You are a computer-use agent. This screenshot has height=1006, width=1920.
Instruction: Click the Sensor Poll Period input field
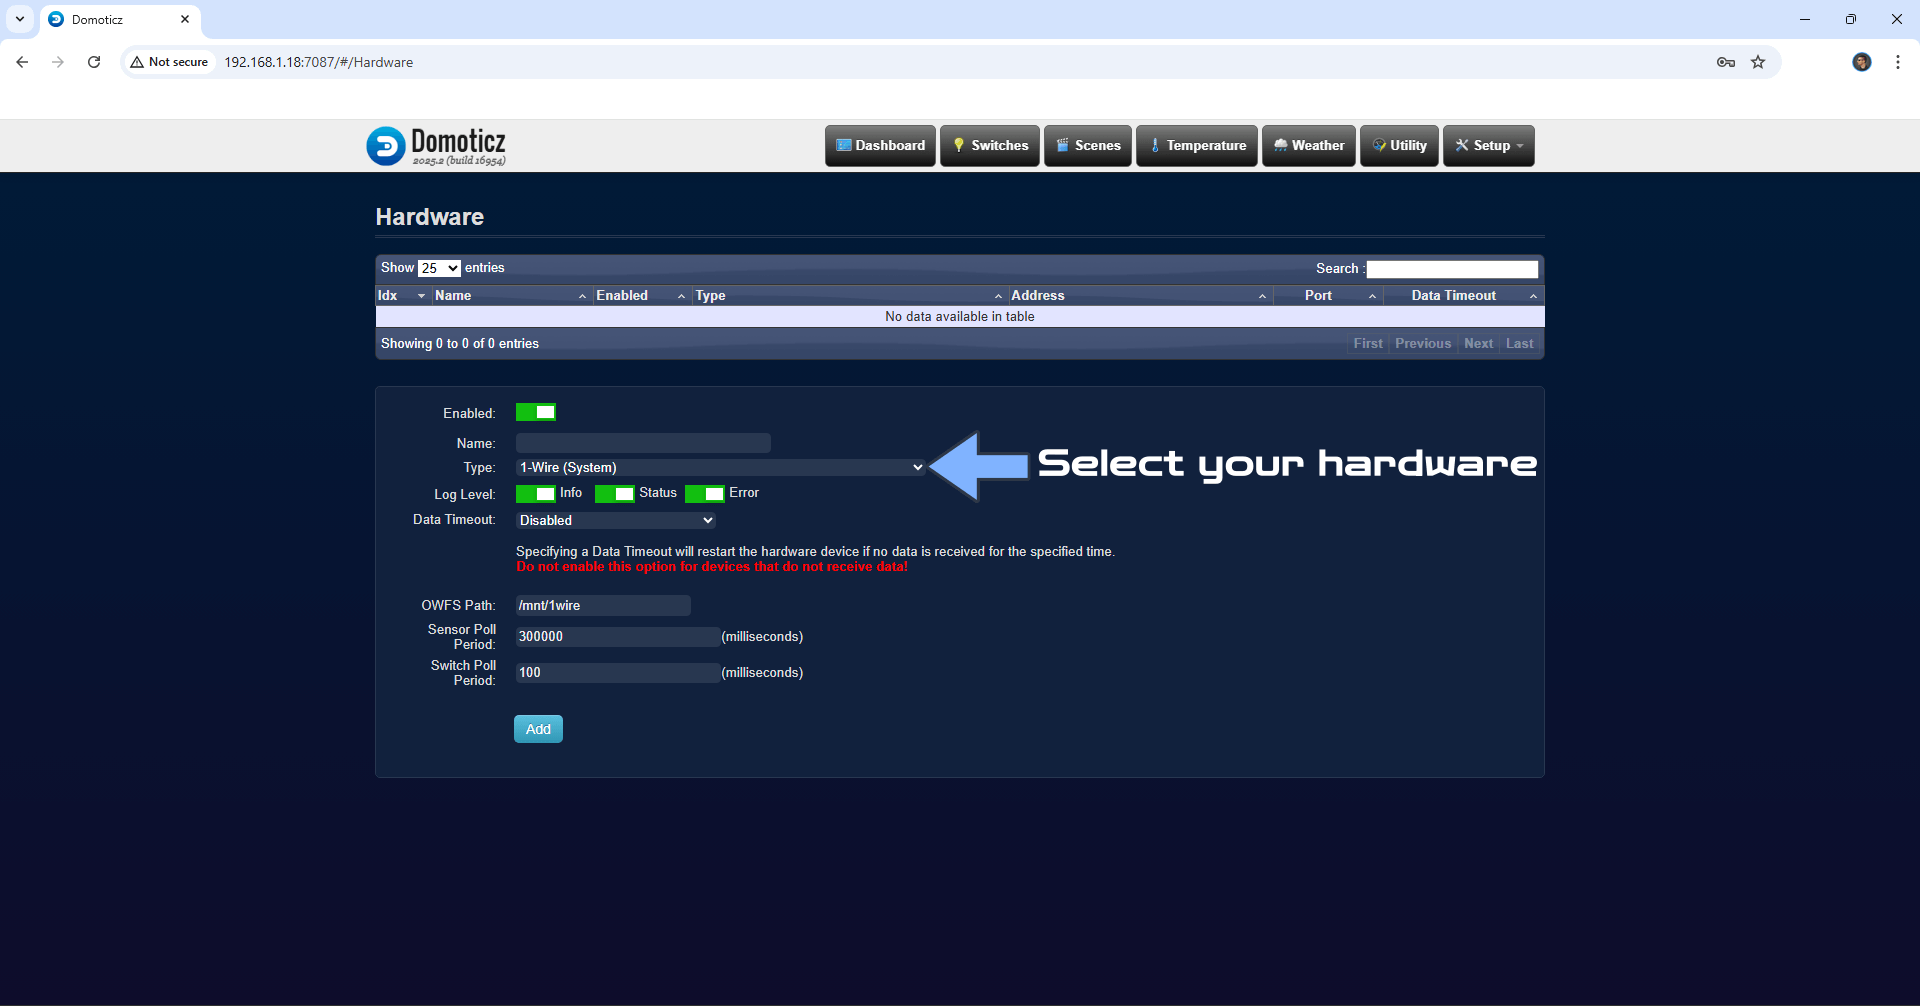(x=616, y=636)
